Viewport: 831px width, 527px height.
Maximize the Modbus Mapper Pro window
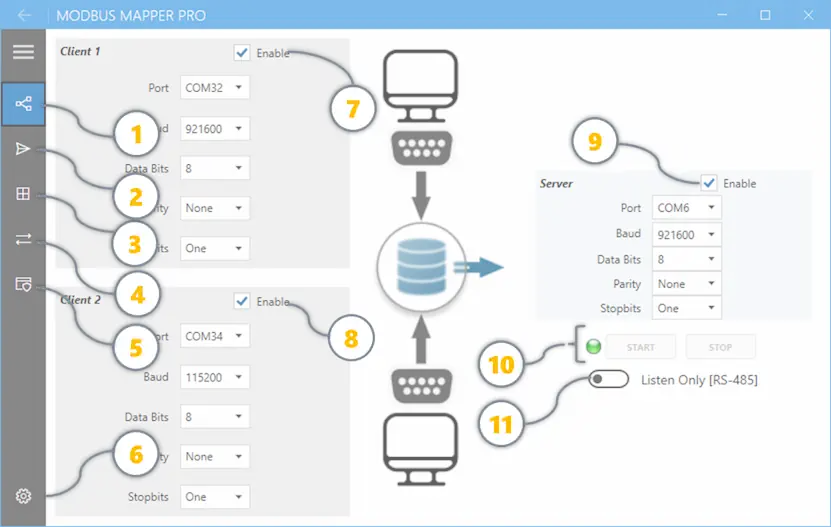click(x=765, y=15)
